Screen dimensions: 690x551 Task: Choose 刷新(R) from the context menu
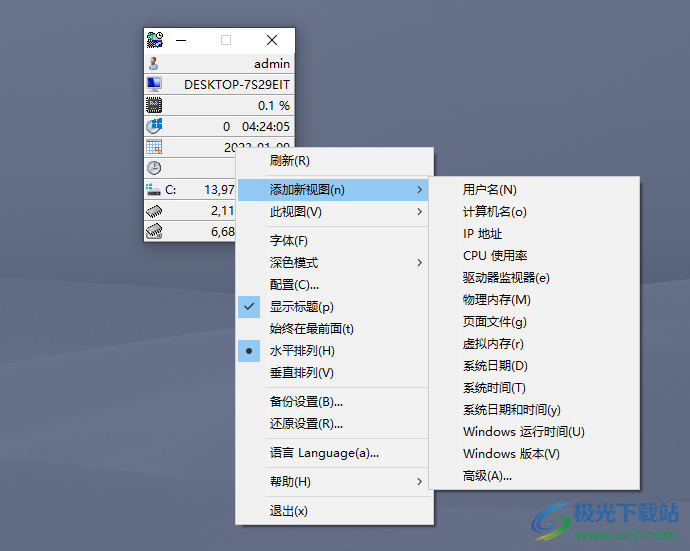pos(334,161)
